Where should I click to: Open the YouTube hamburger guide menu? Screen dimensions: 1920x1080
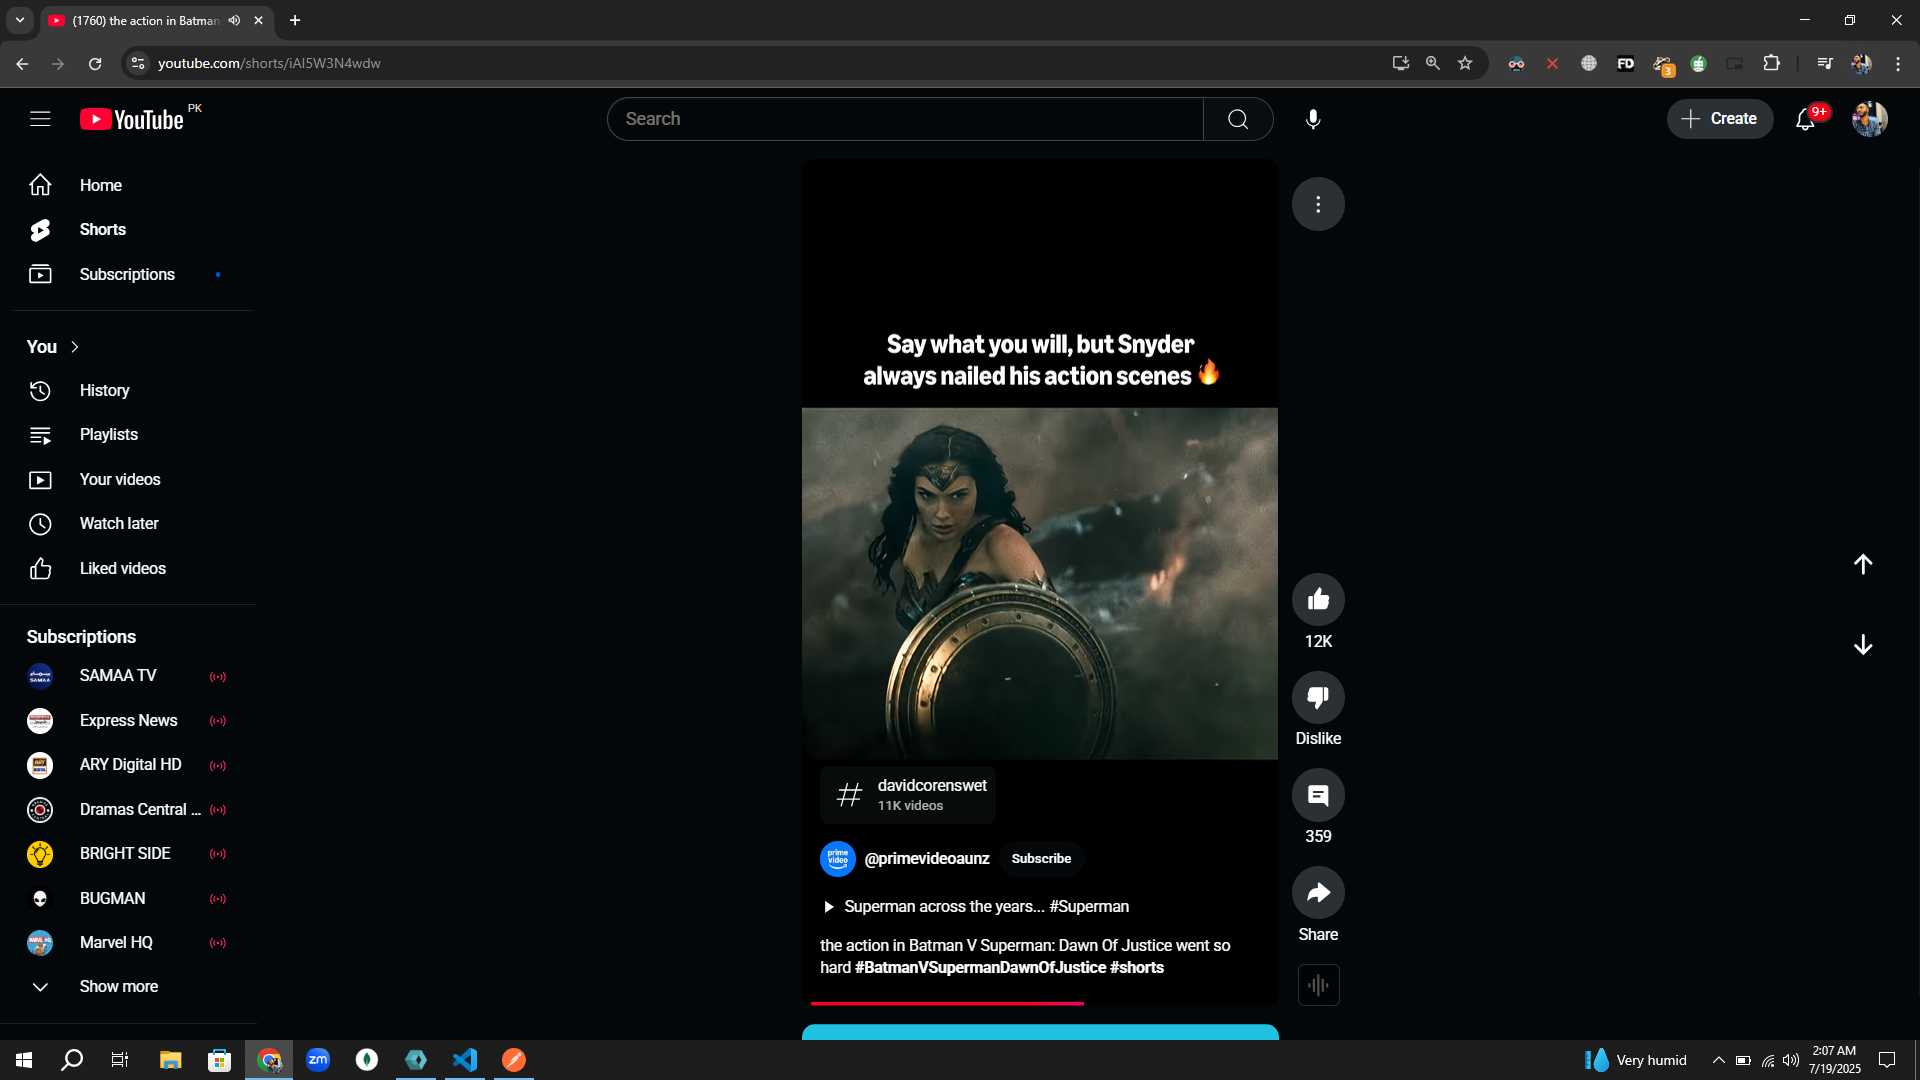(40, 119)
